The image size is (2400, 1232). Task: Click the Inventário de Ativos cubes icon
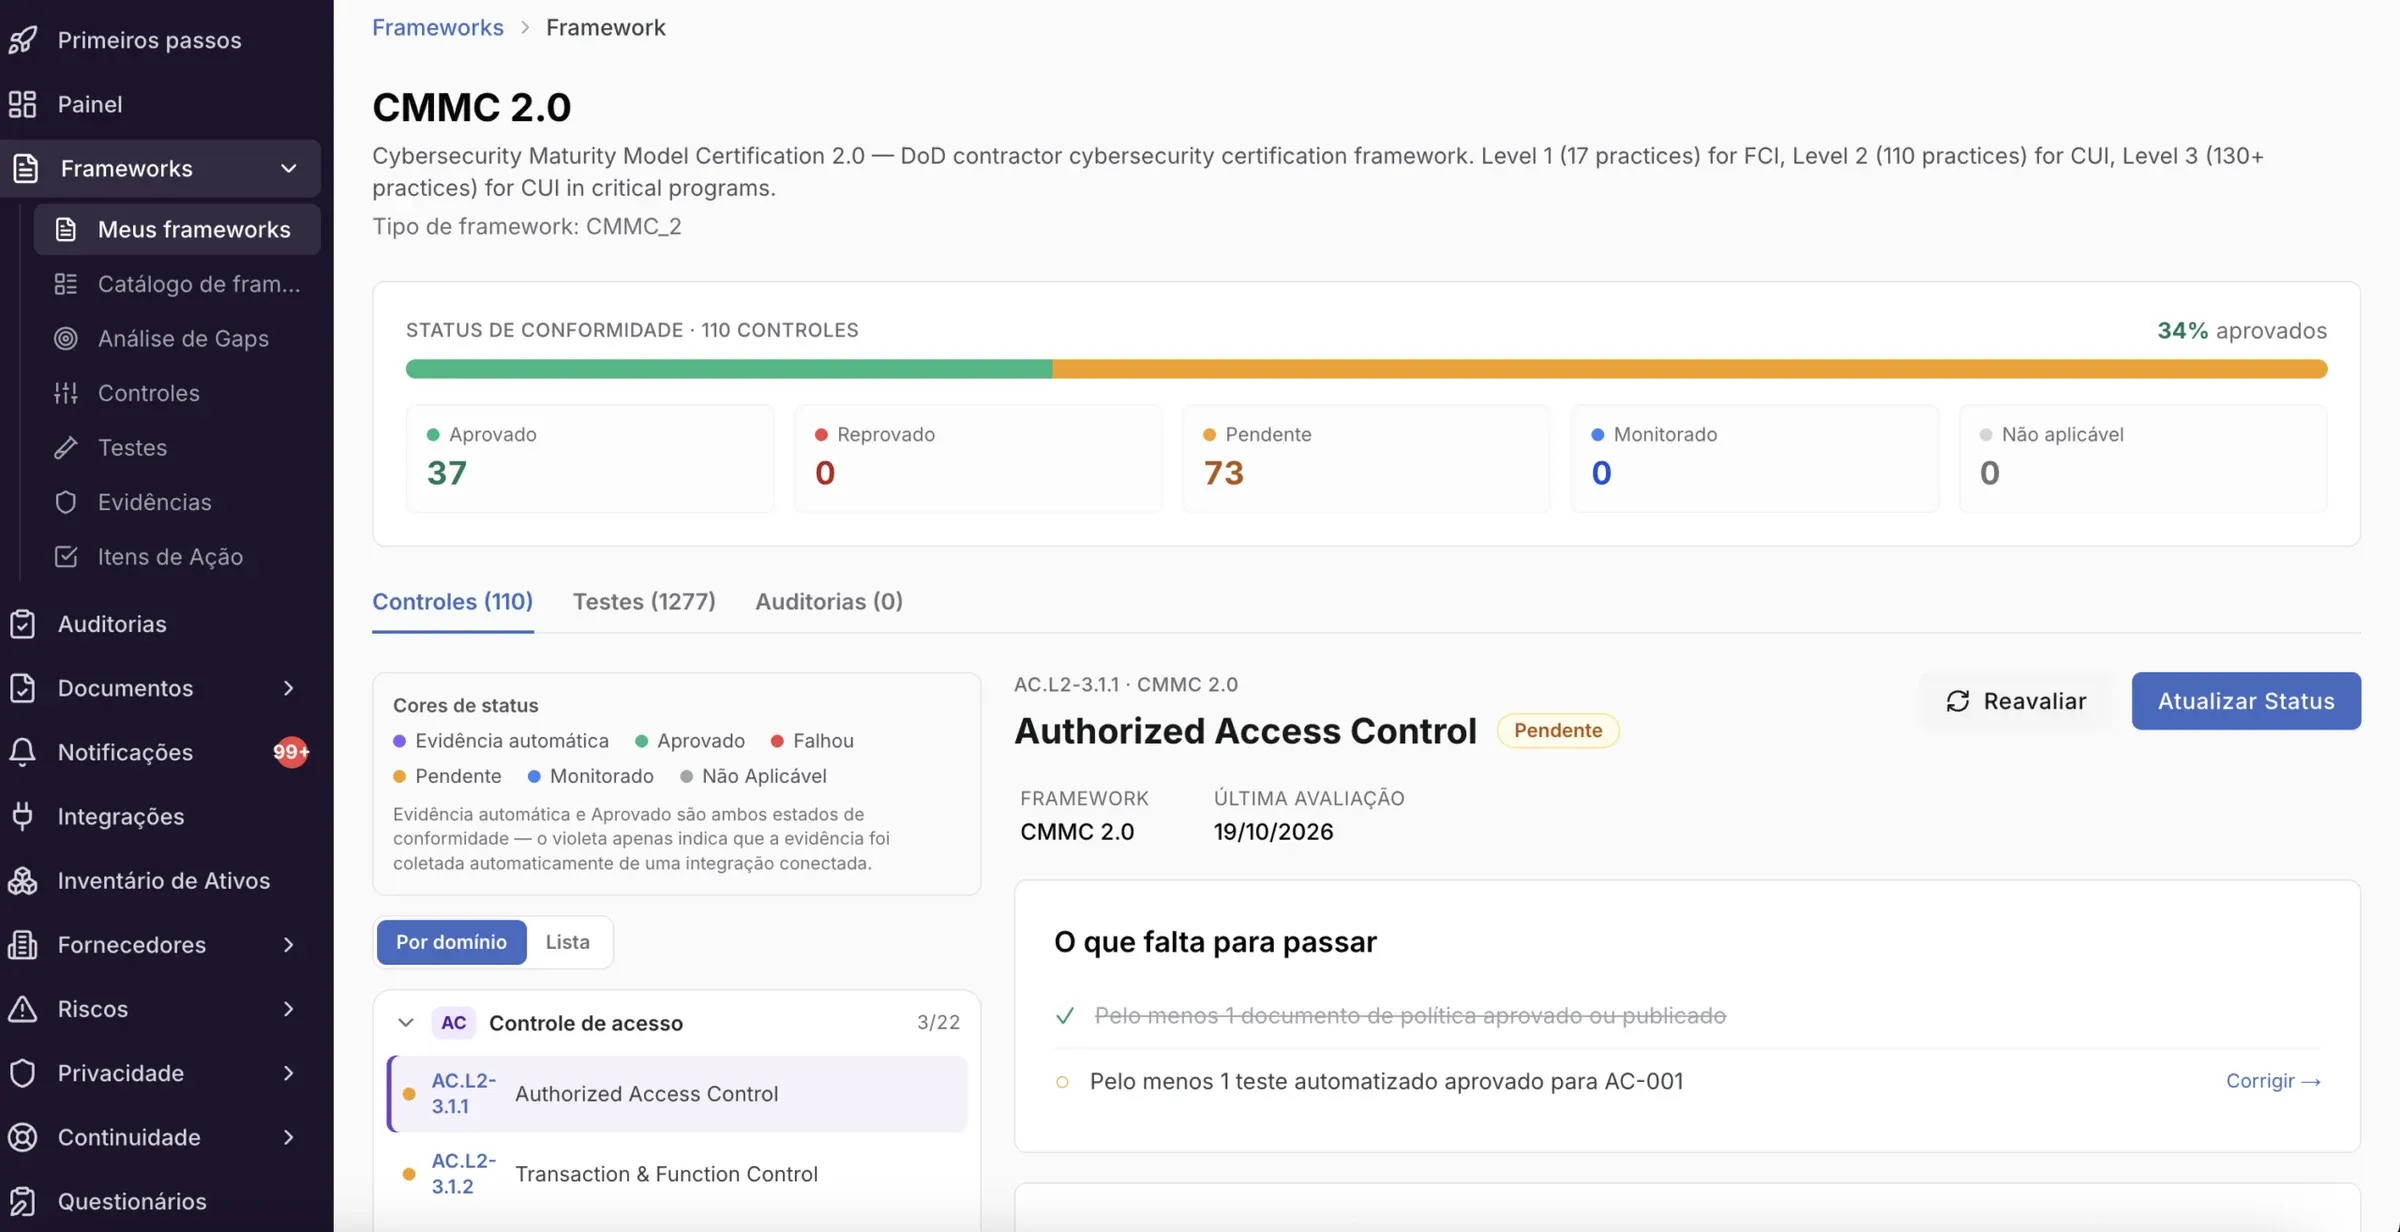23,881
